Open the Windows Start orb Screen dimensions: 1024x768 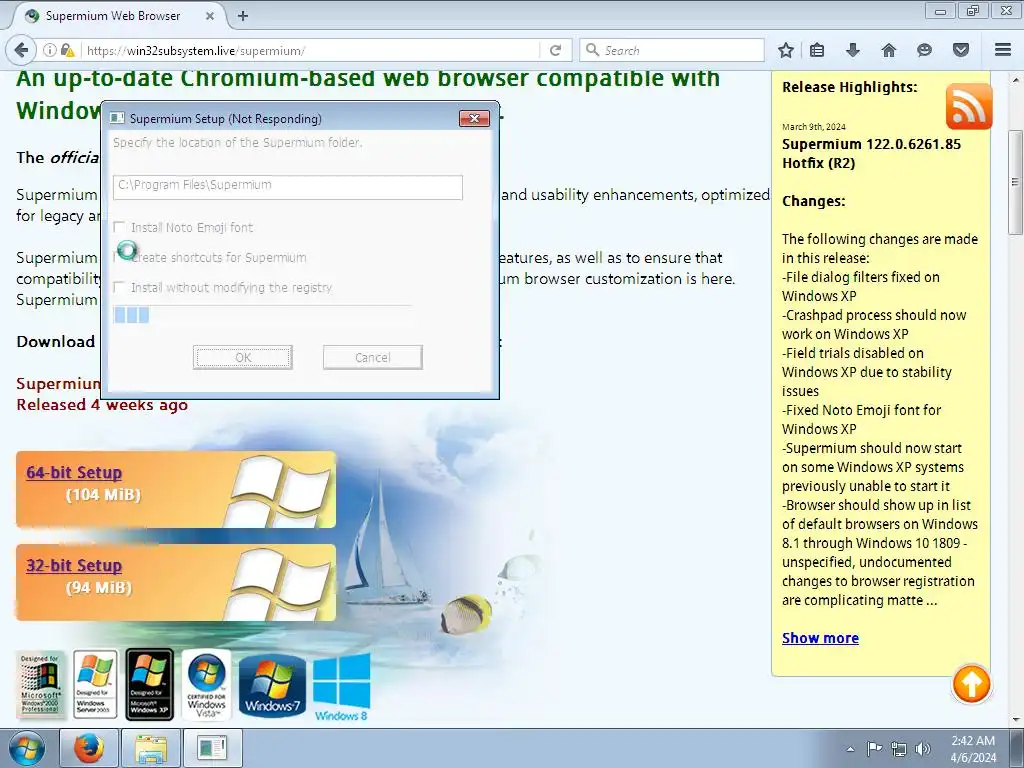[x=26, y=748]
